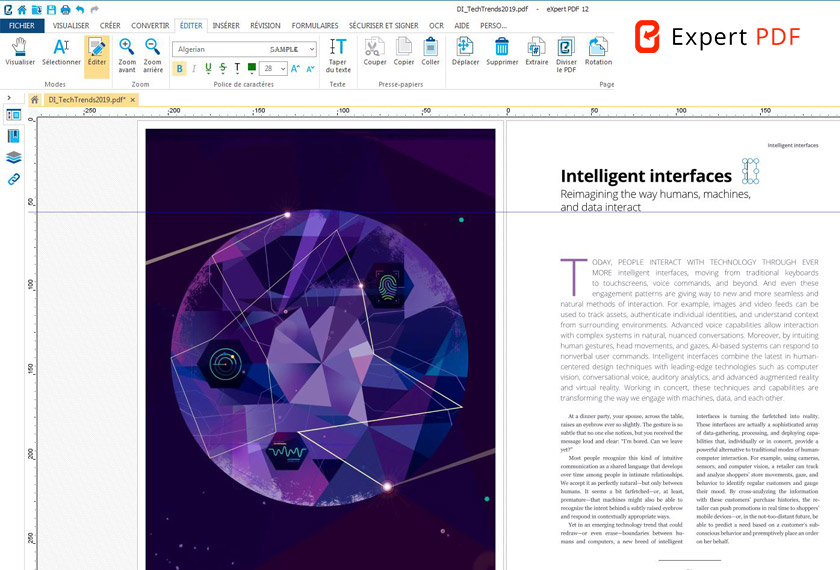The width and height of the screenshot is (840, 570).
Task: Switch to the CRÉER ribbon tab
Action: (110, 26)
